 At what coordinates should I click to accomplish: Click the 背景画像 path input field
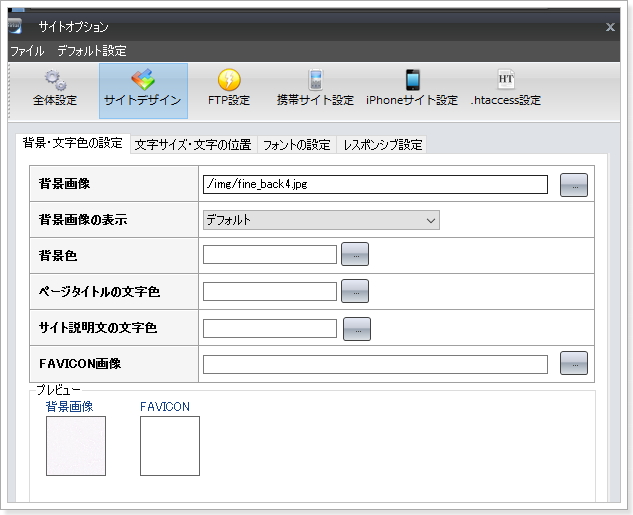pyautogui.click(x=375, y=184)
